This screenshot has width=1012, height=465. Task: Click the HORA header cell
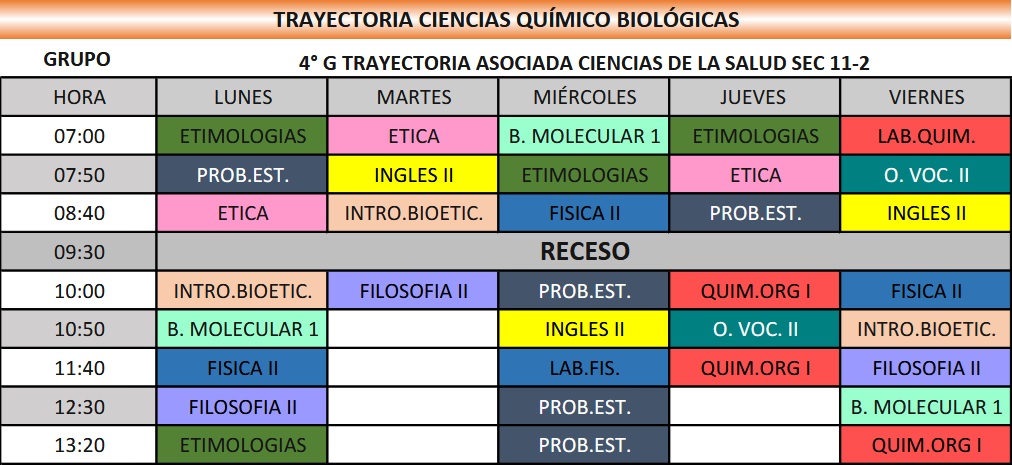coord(78,97)
